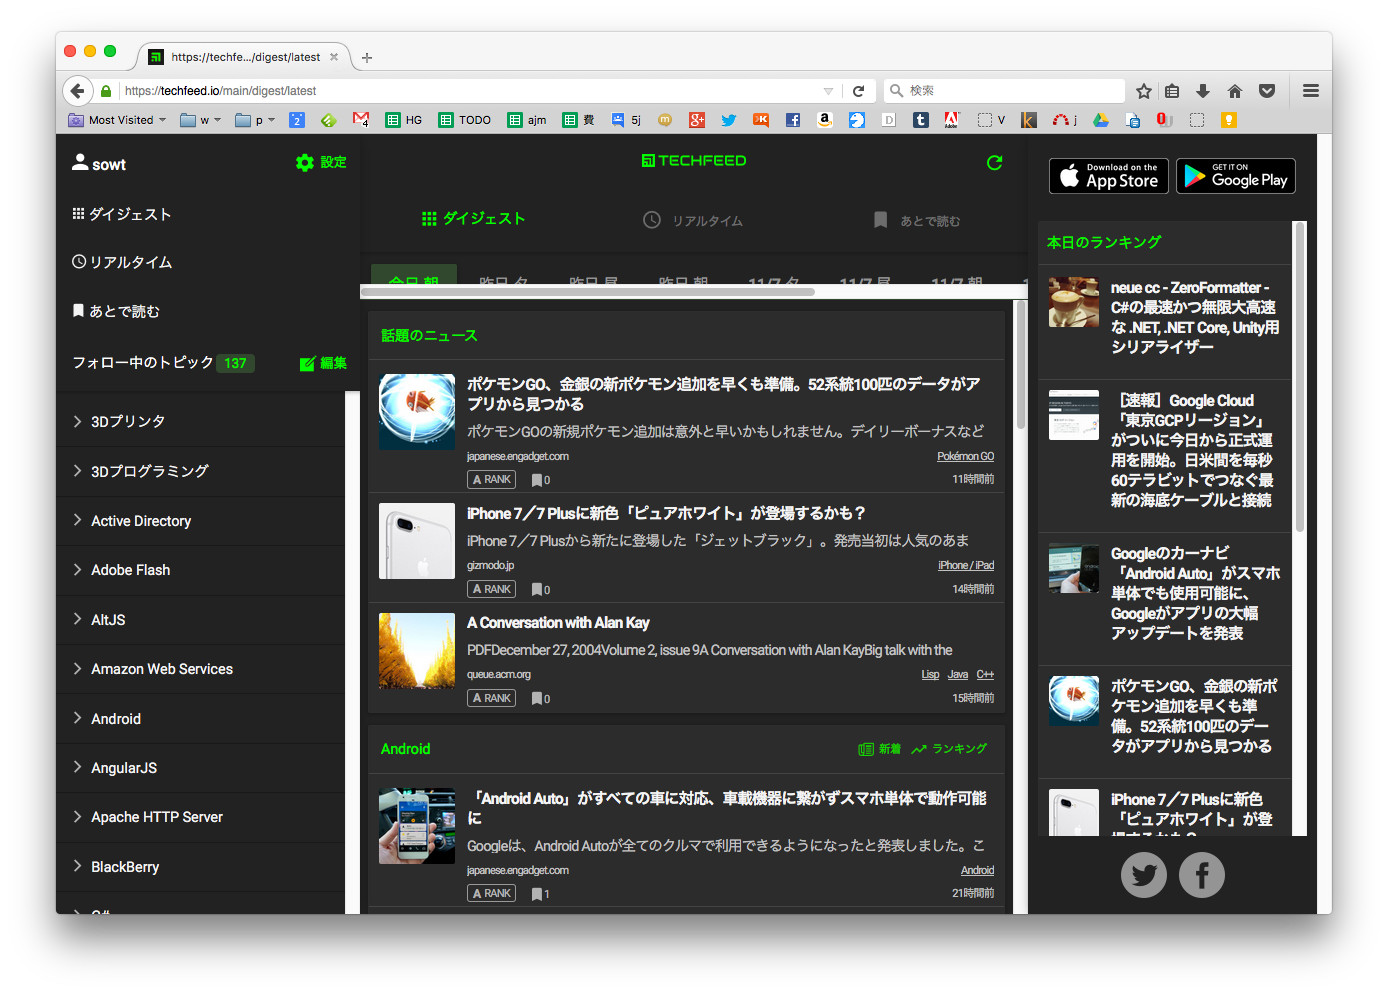Open iPhone / iPad tag link
This screenshot has height=994, width=1388.
[966, 565]
